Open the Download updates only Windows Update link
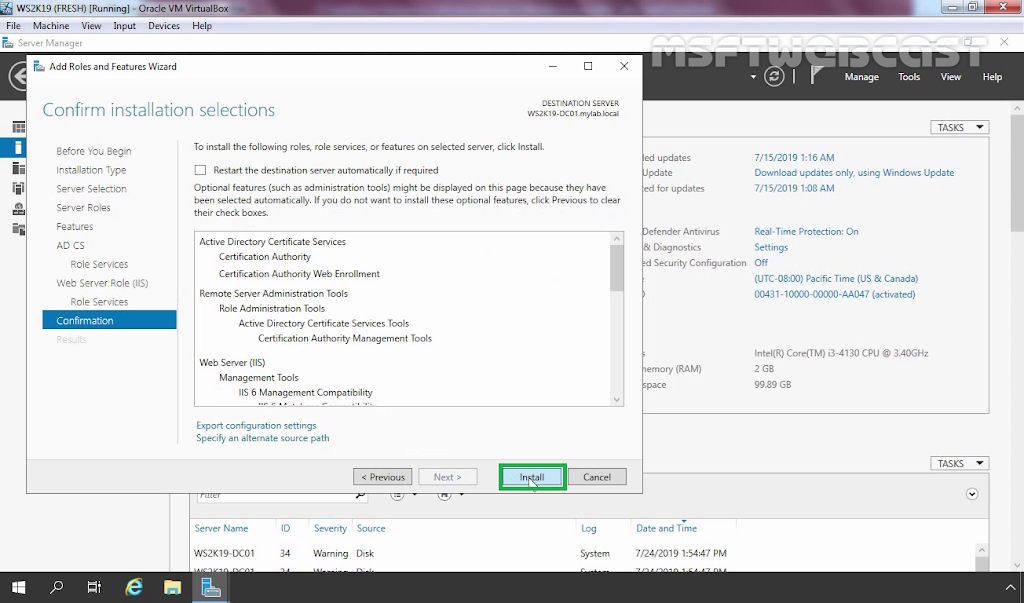This screenshot has height=603, width=1024. (854, 172)
